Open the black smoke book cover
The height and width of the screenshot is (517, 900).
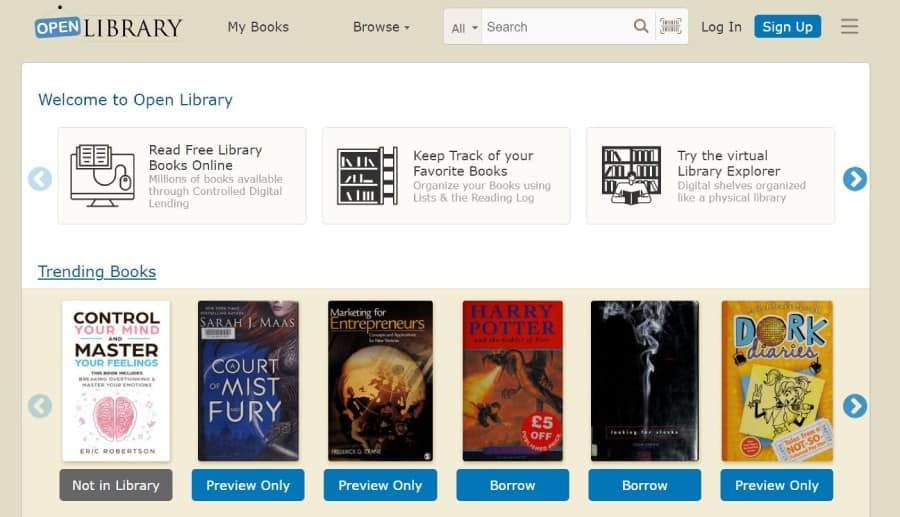point(645,381)
